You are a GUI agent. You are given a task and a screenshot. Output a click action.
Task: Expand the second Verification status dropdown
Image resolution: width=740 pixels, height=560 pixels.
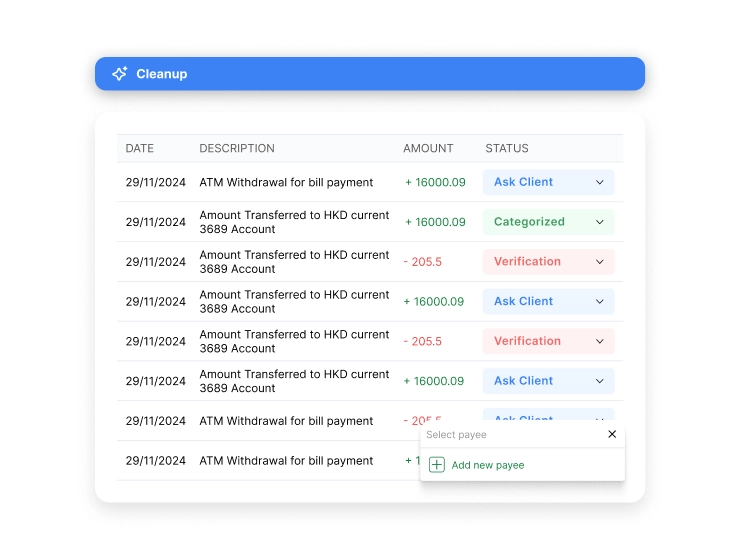[548, 341]
